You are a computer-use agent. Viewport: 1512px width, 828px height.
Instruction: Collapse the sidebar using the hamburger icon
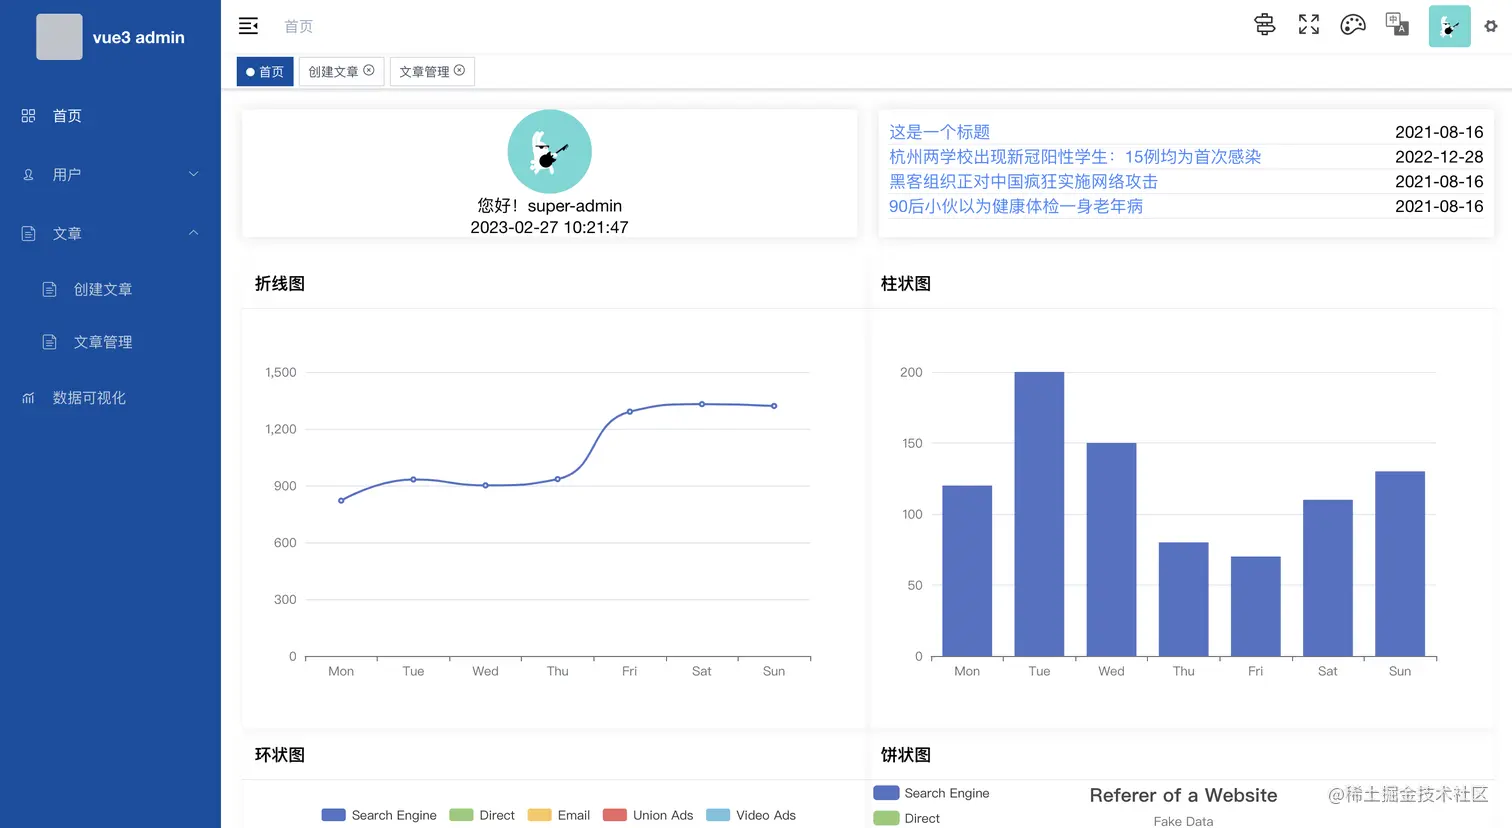pos(248,26)
